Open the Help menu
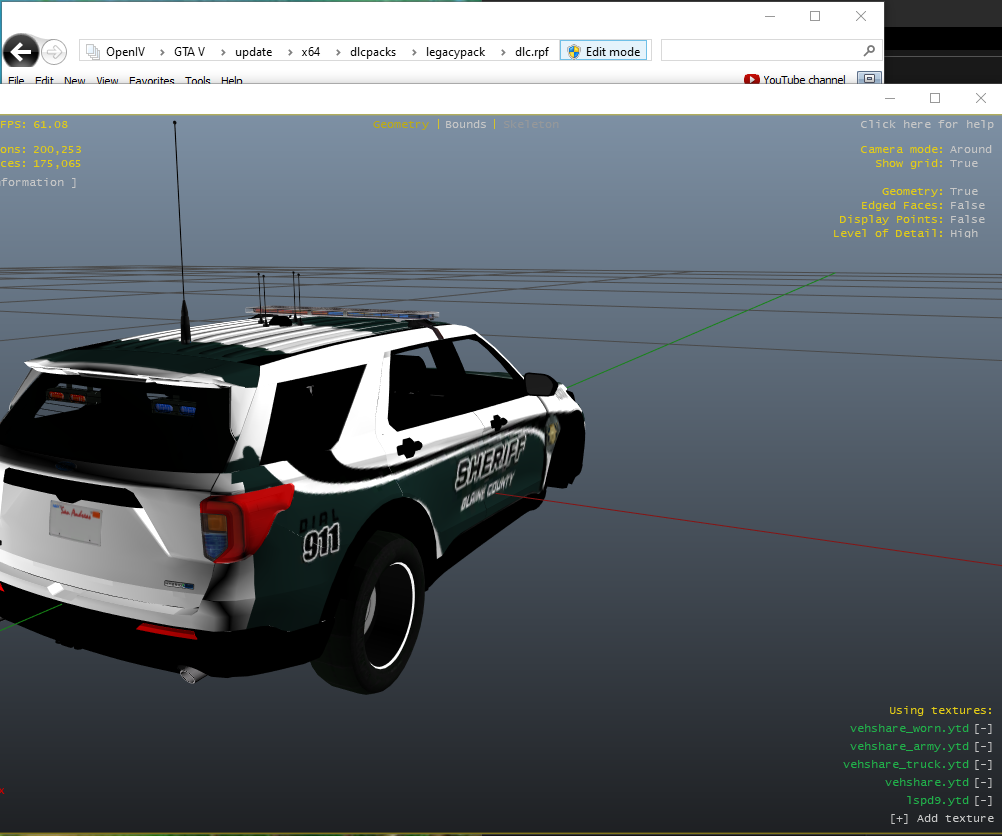1002x836 pixels. pos(231,80)
